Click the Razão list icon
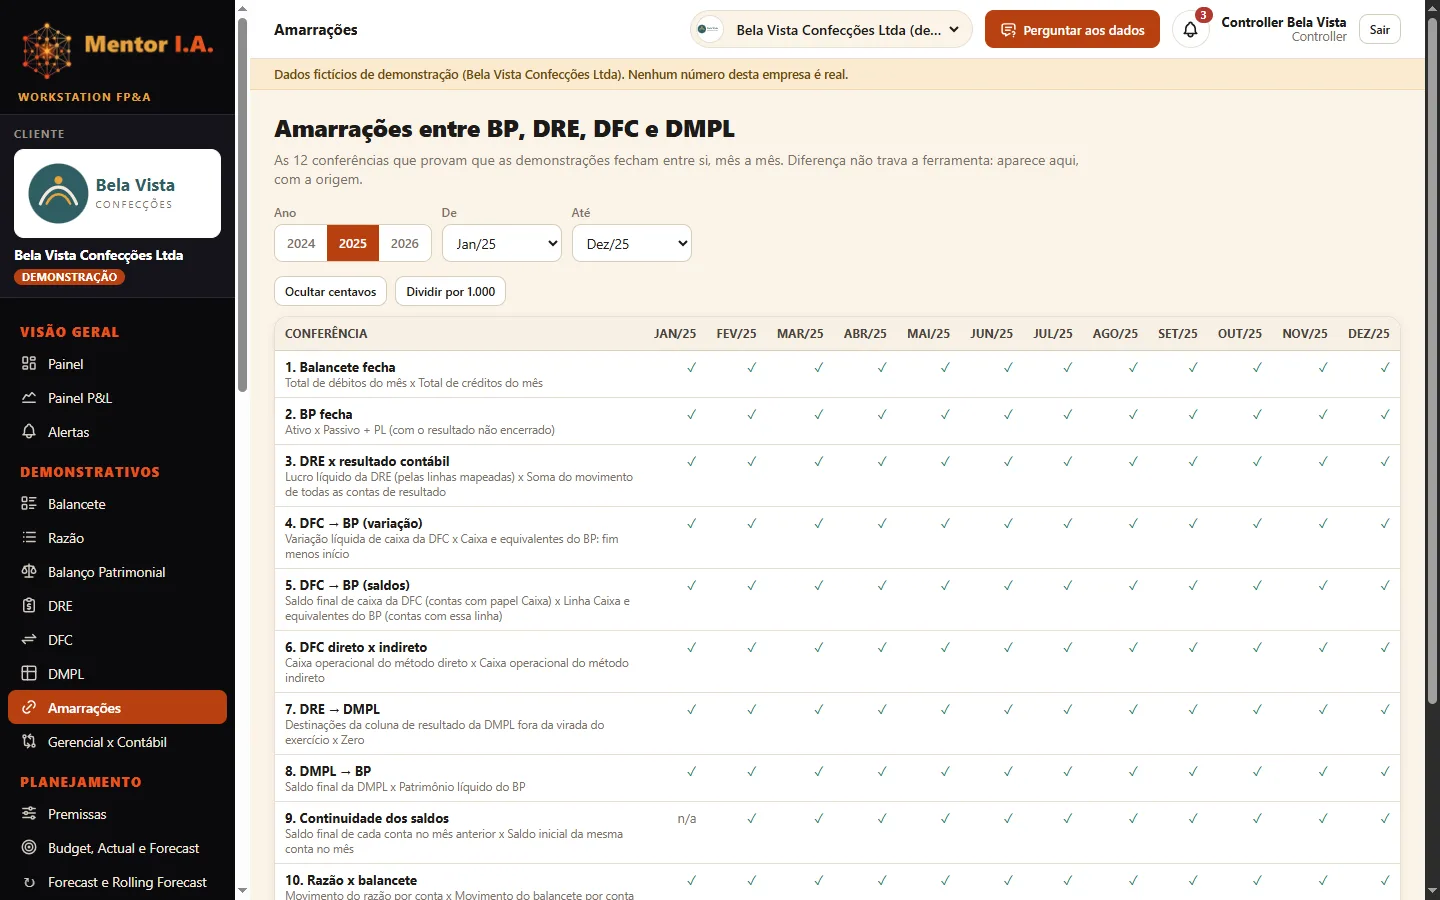1440x900 pixels. click(29, 538)
